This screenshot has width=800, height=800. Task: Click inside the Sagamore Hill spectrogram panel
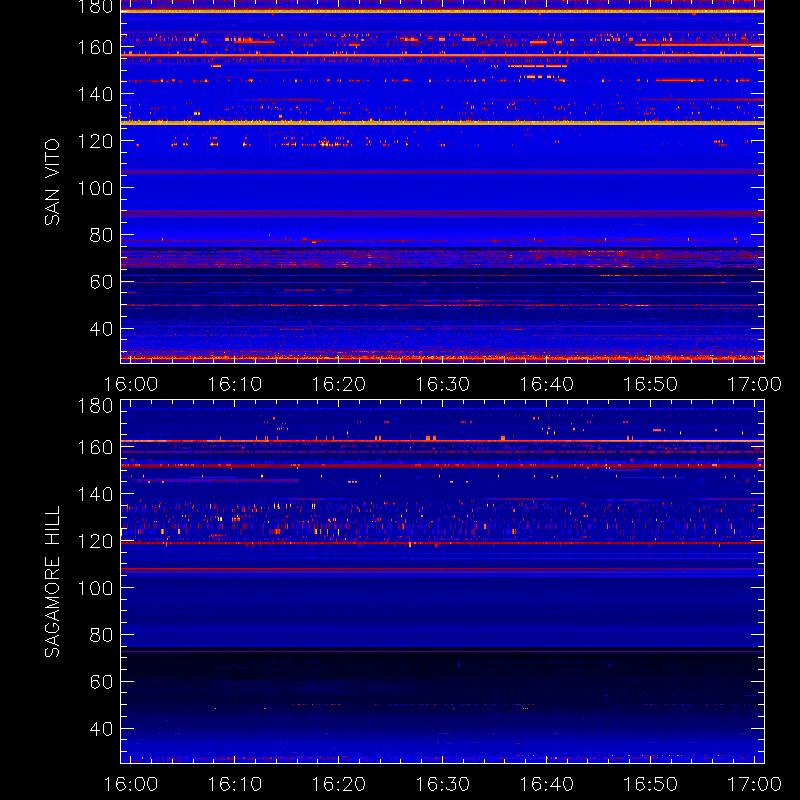click(442, 581)
